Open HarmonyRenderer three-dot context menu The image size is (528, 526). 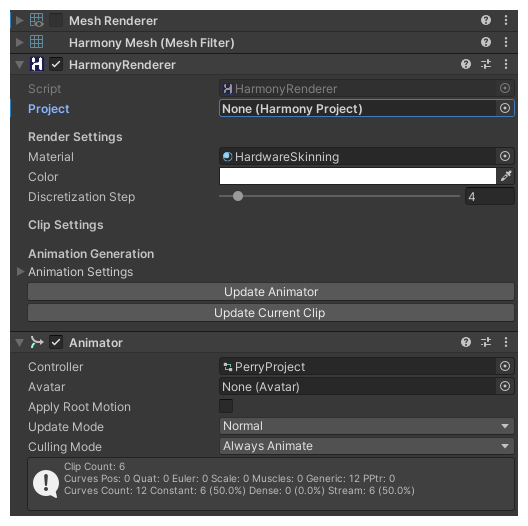tap(506, 64)
